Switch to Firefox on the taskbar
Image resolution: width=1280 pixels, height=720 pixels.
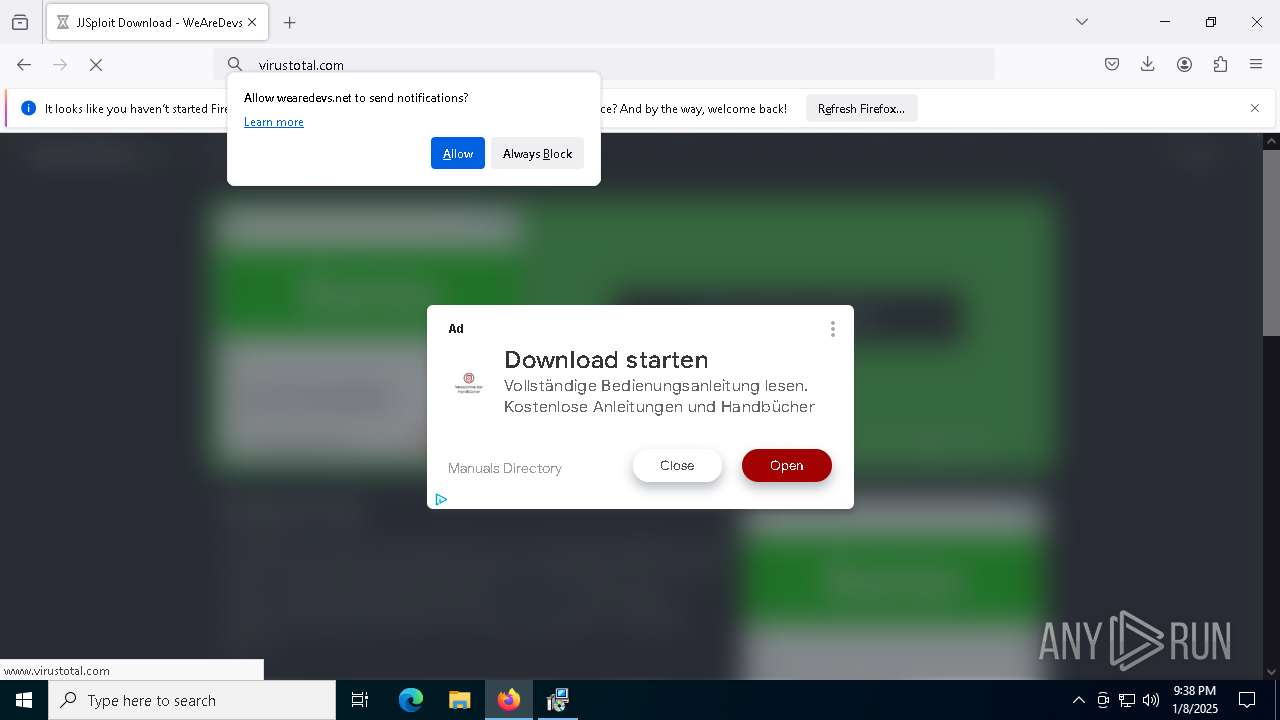tap(509, 700)
